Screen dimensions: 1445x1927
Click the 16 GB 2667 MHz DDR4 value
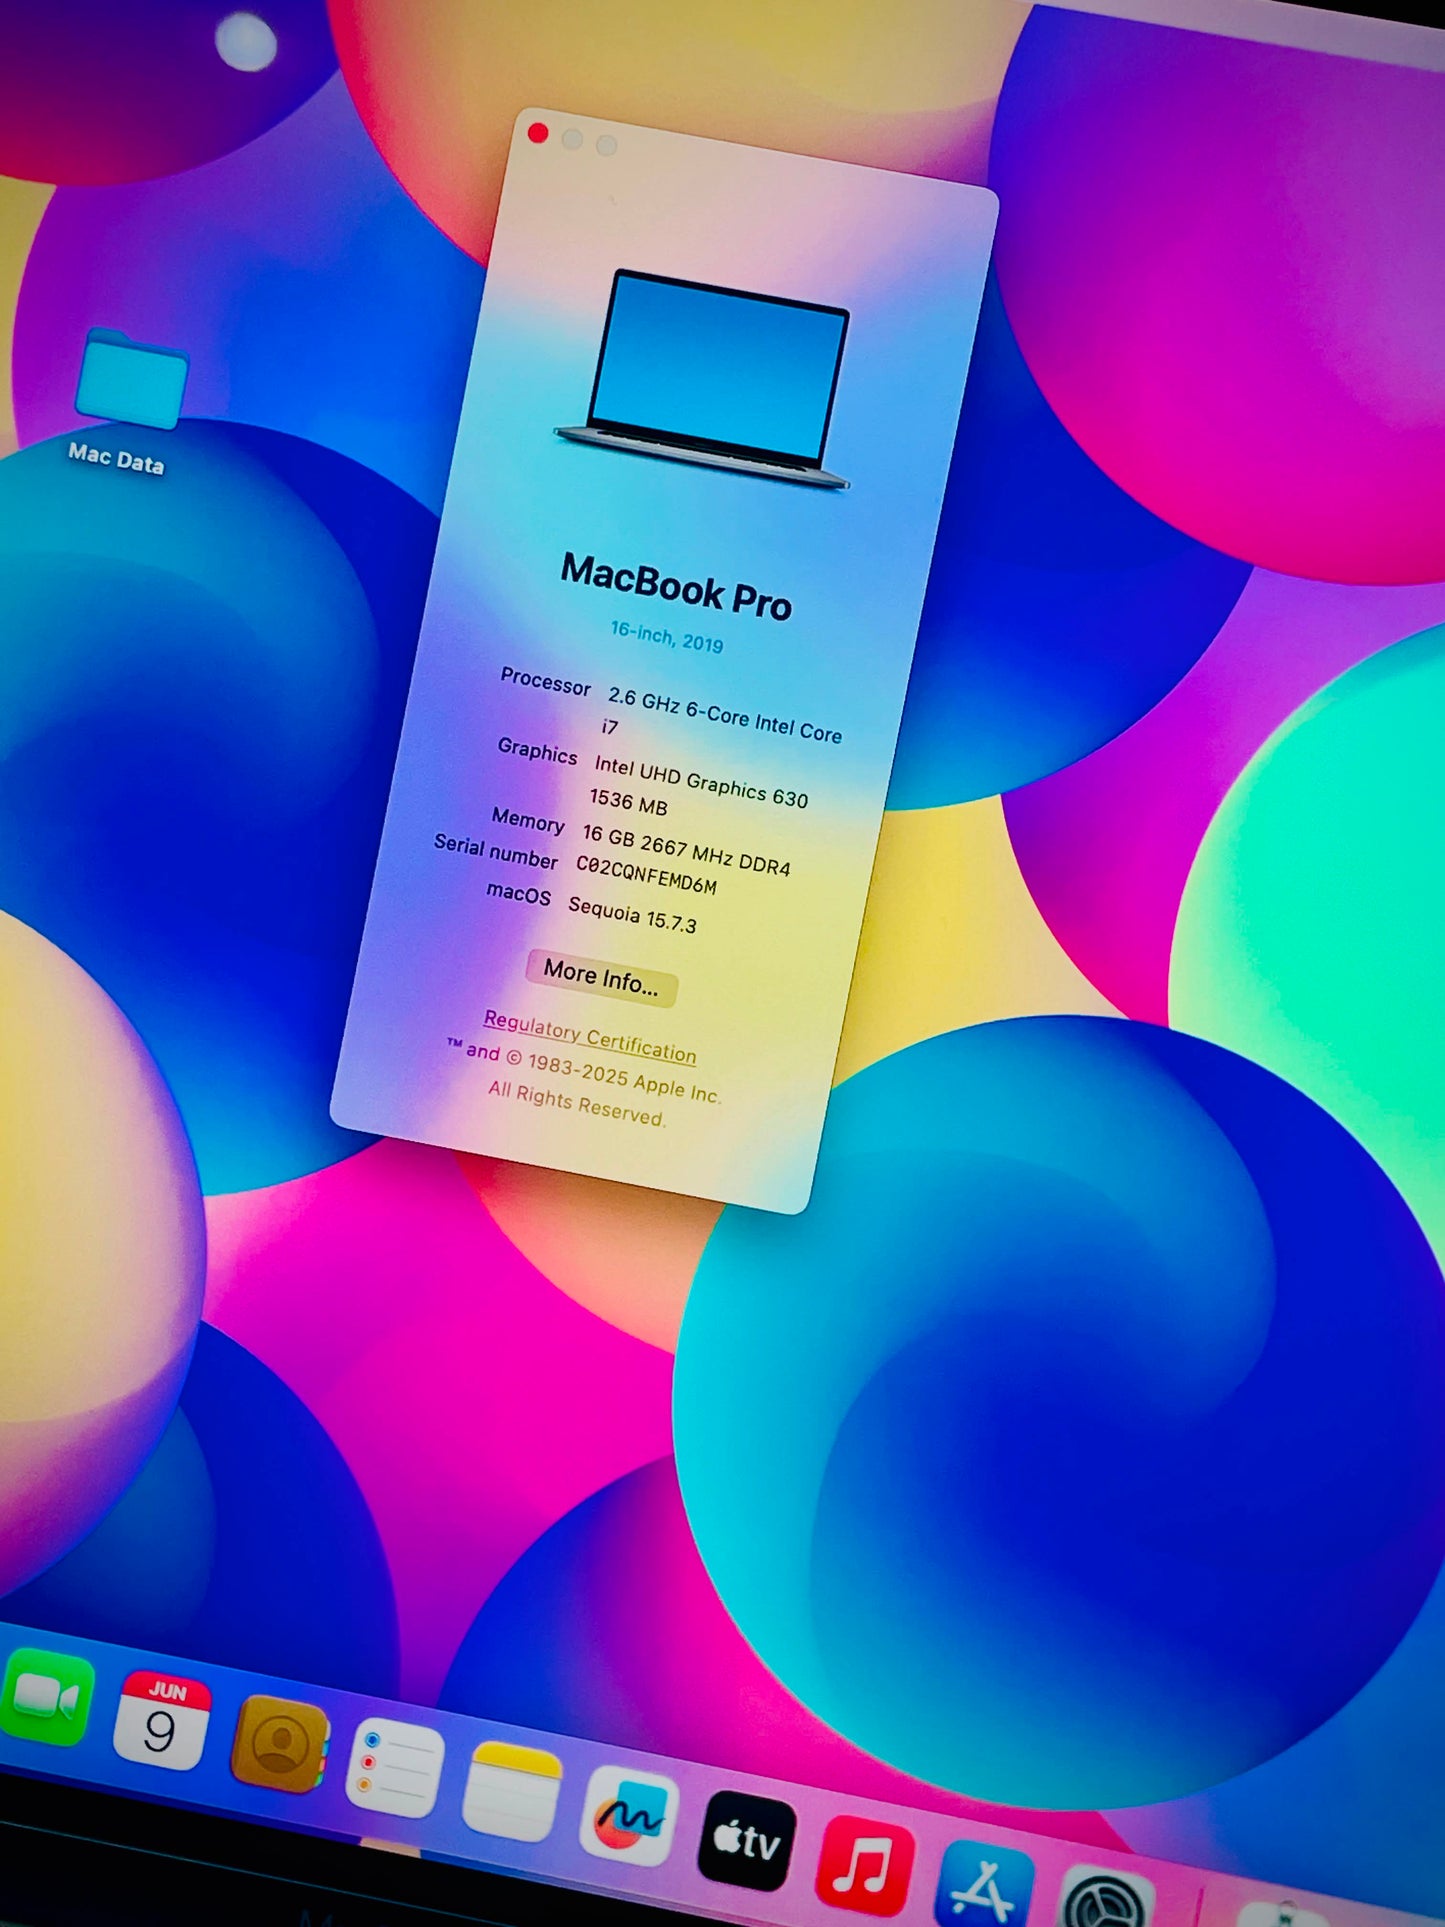click(686, 851)
